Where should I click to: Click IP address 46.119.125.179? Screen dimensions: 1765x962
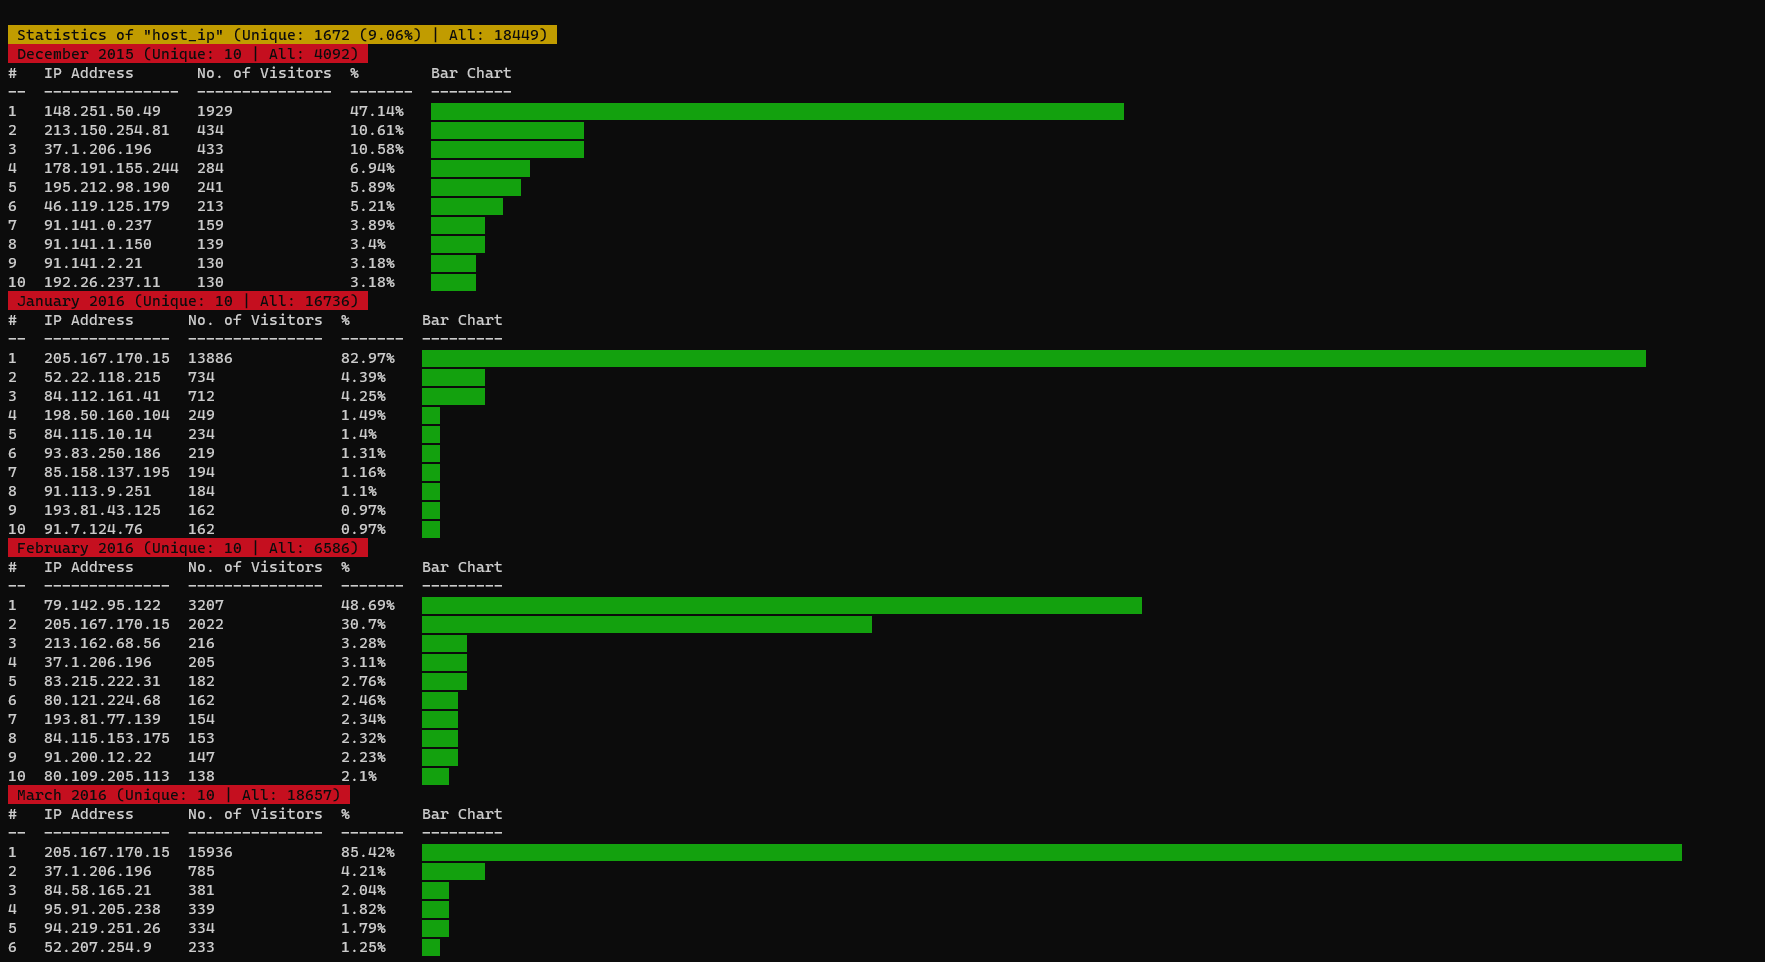pos(107,206)
